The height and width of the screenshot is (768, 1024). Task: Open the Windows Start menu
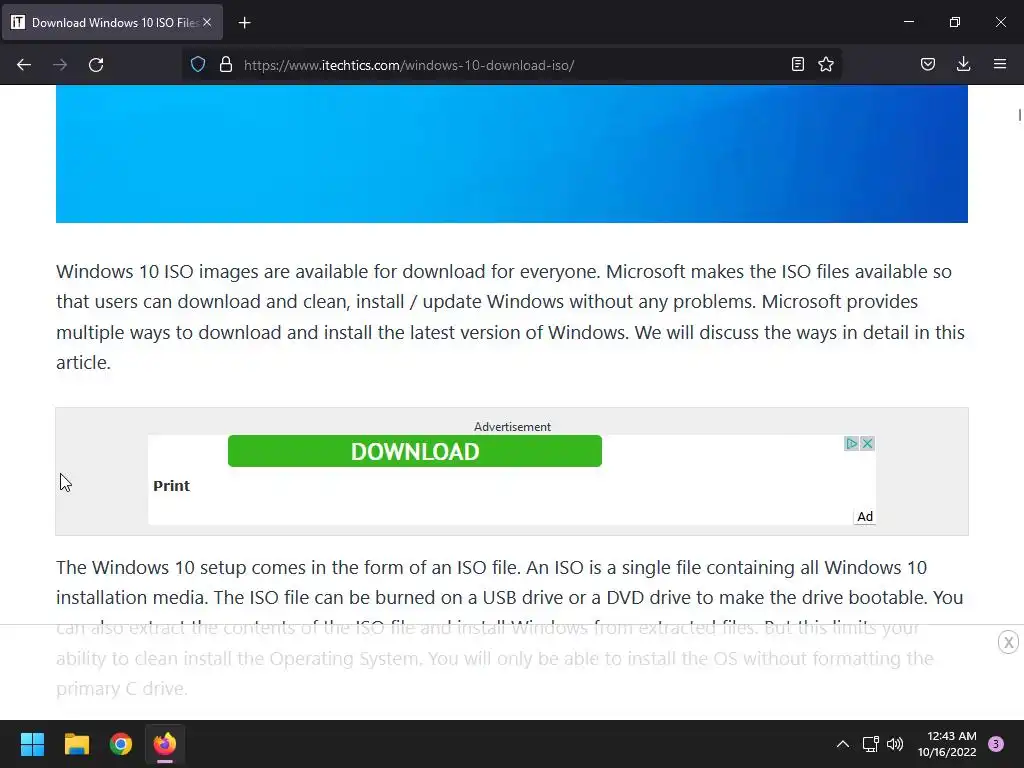tap(32, 744)
